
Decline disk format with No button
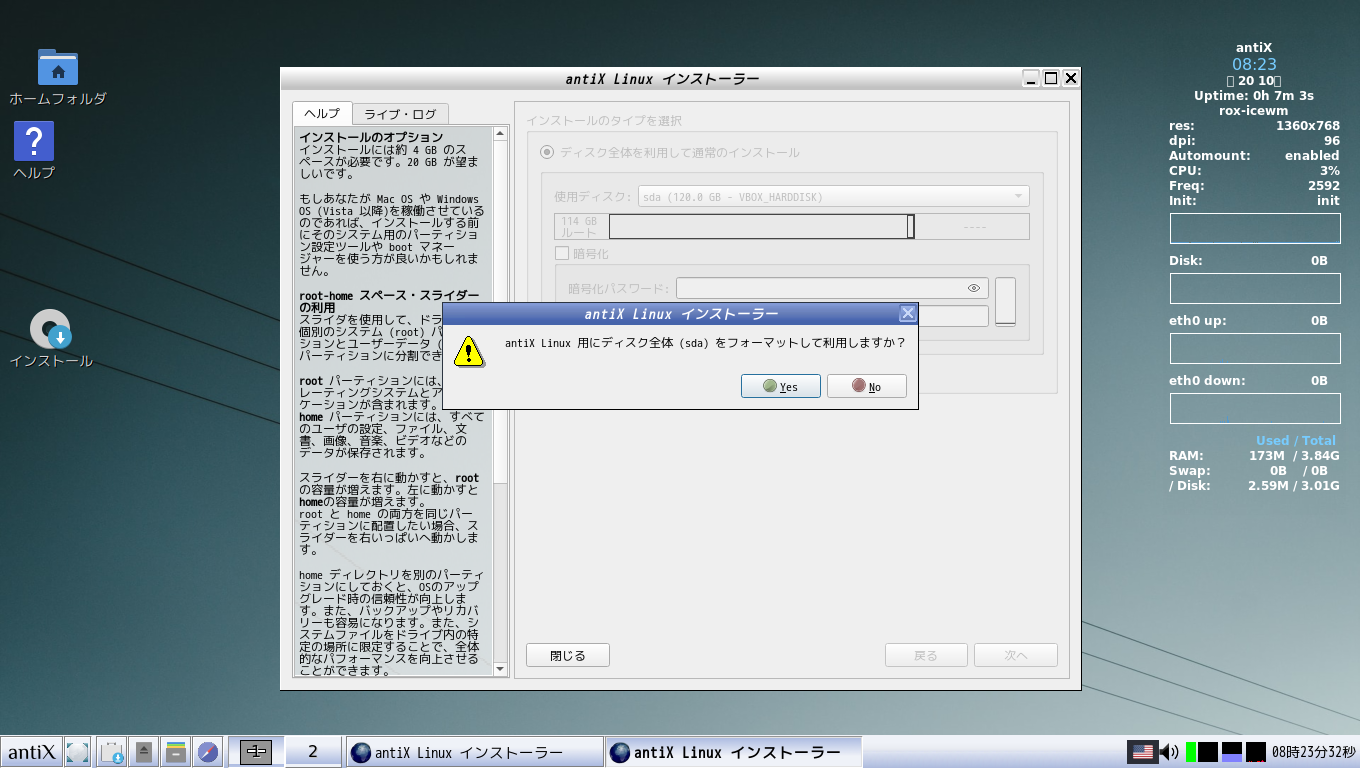pos(867,386)
